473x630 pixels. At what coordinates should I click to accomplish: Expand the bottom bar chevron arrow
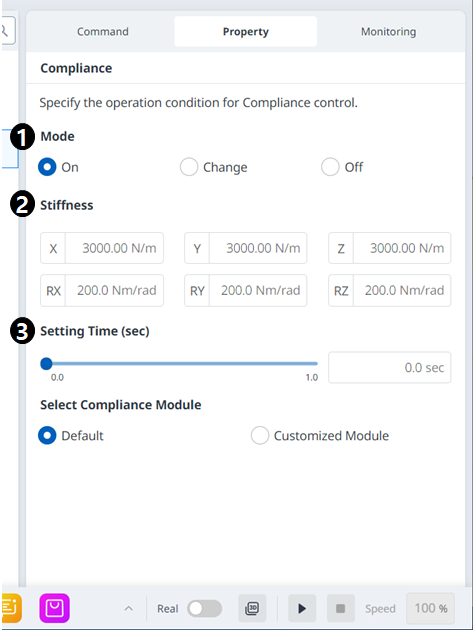point(129,608)
